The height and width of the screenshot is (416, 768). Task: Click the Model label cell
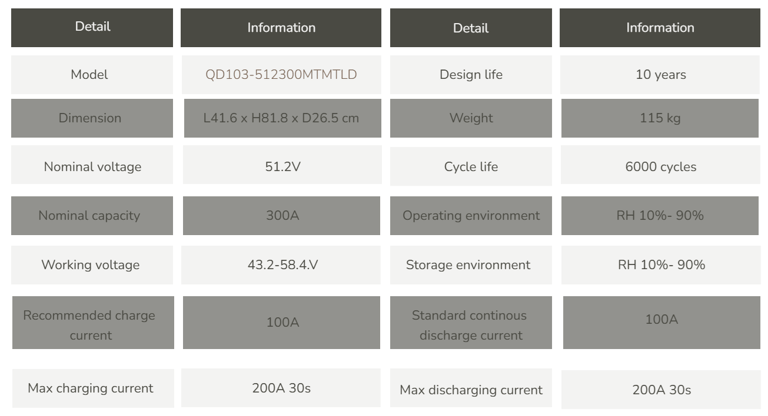(92, 74)
